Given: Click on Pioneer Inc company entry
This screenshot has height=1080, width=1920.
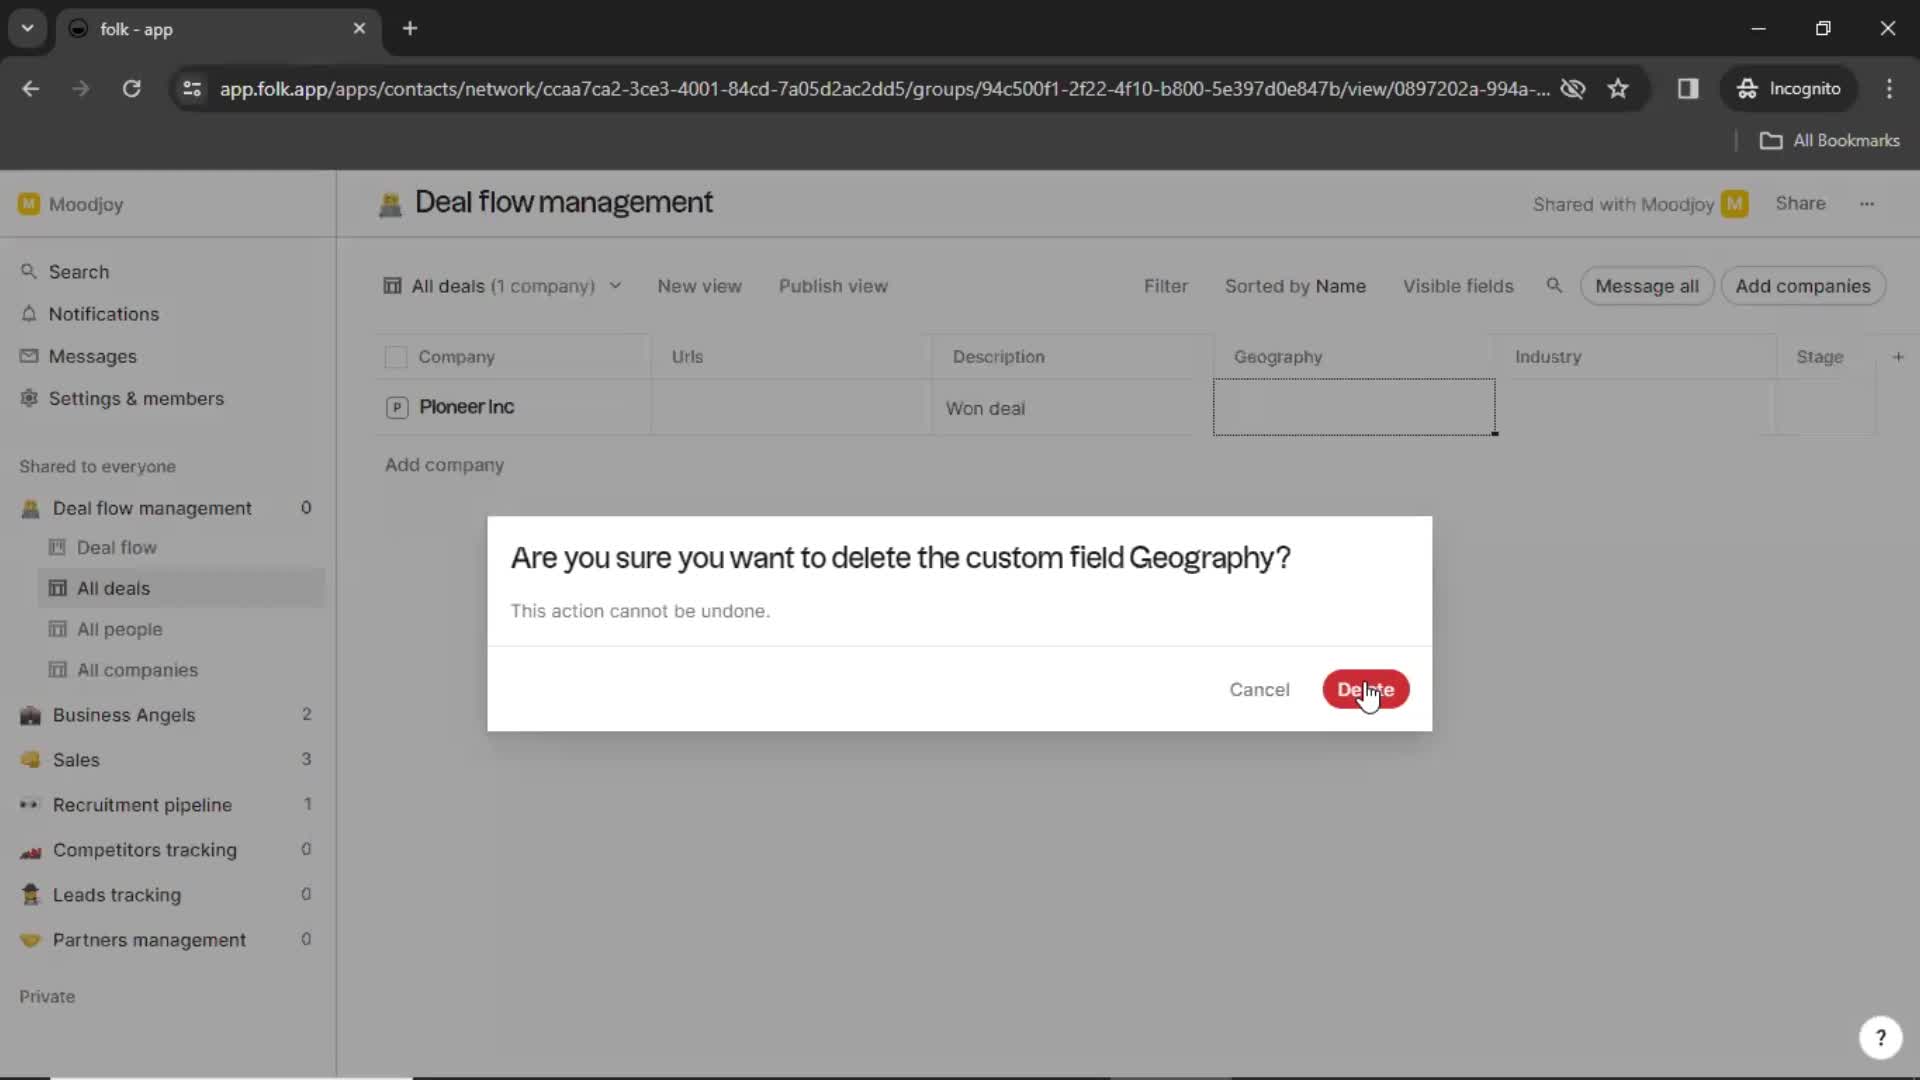Looking at the screenshot, I should coord(465,406).
